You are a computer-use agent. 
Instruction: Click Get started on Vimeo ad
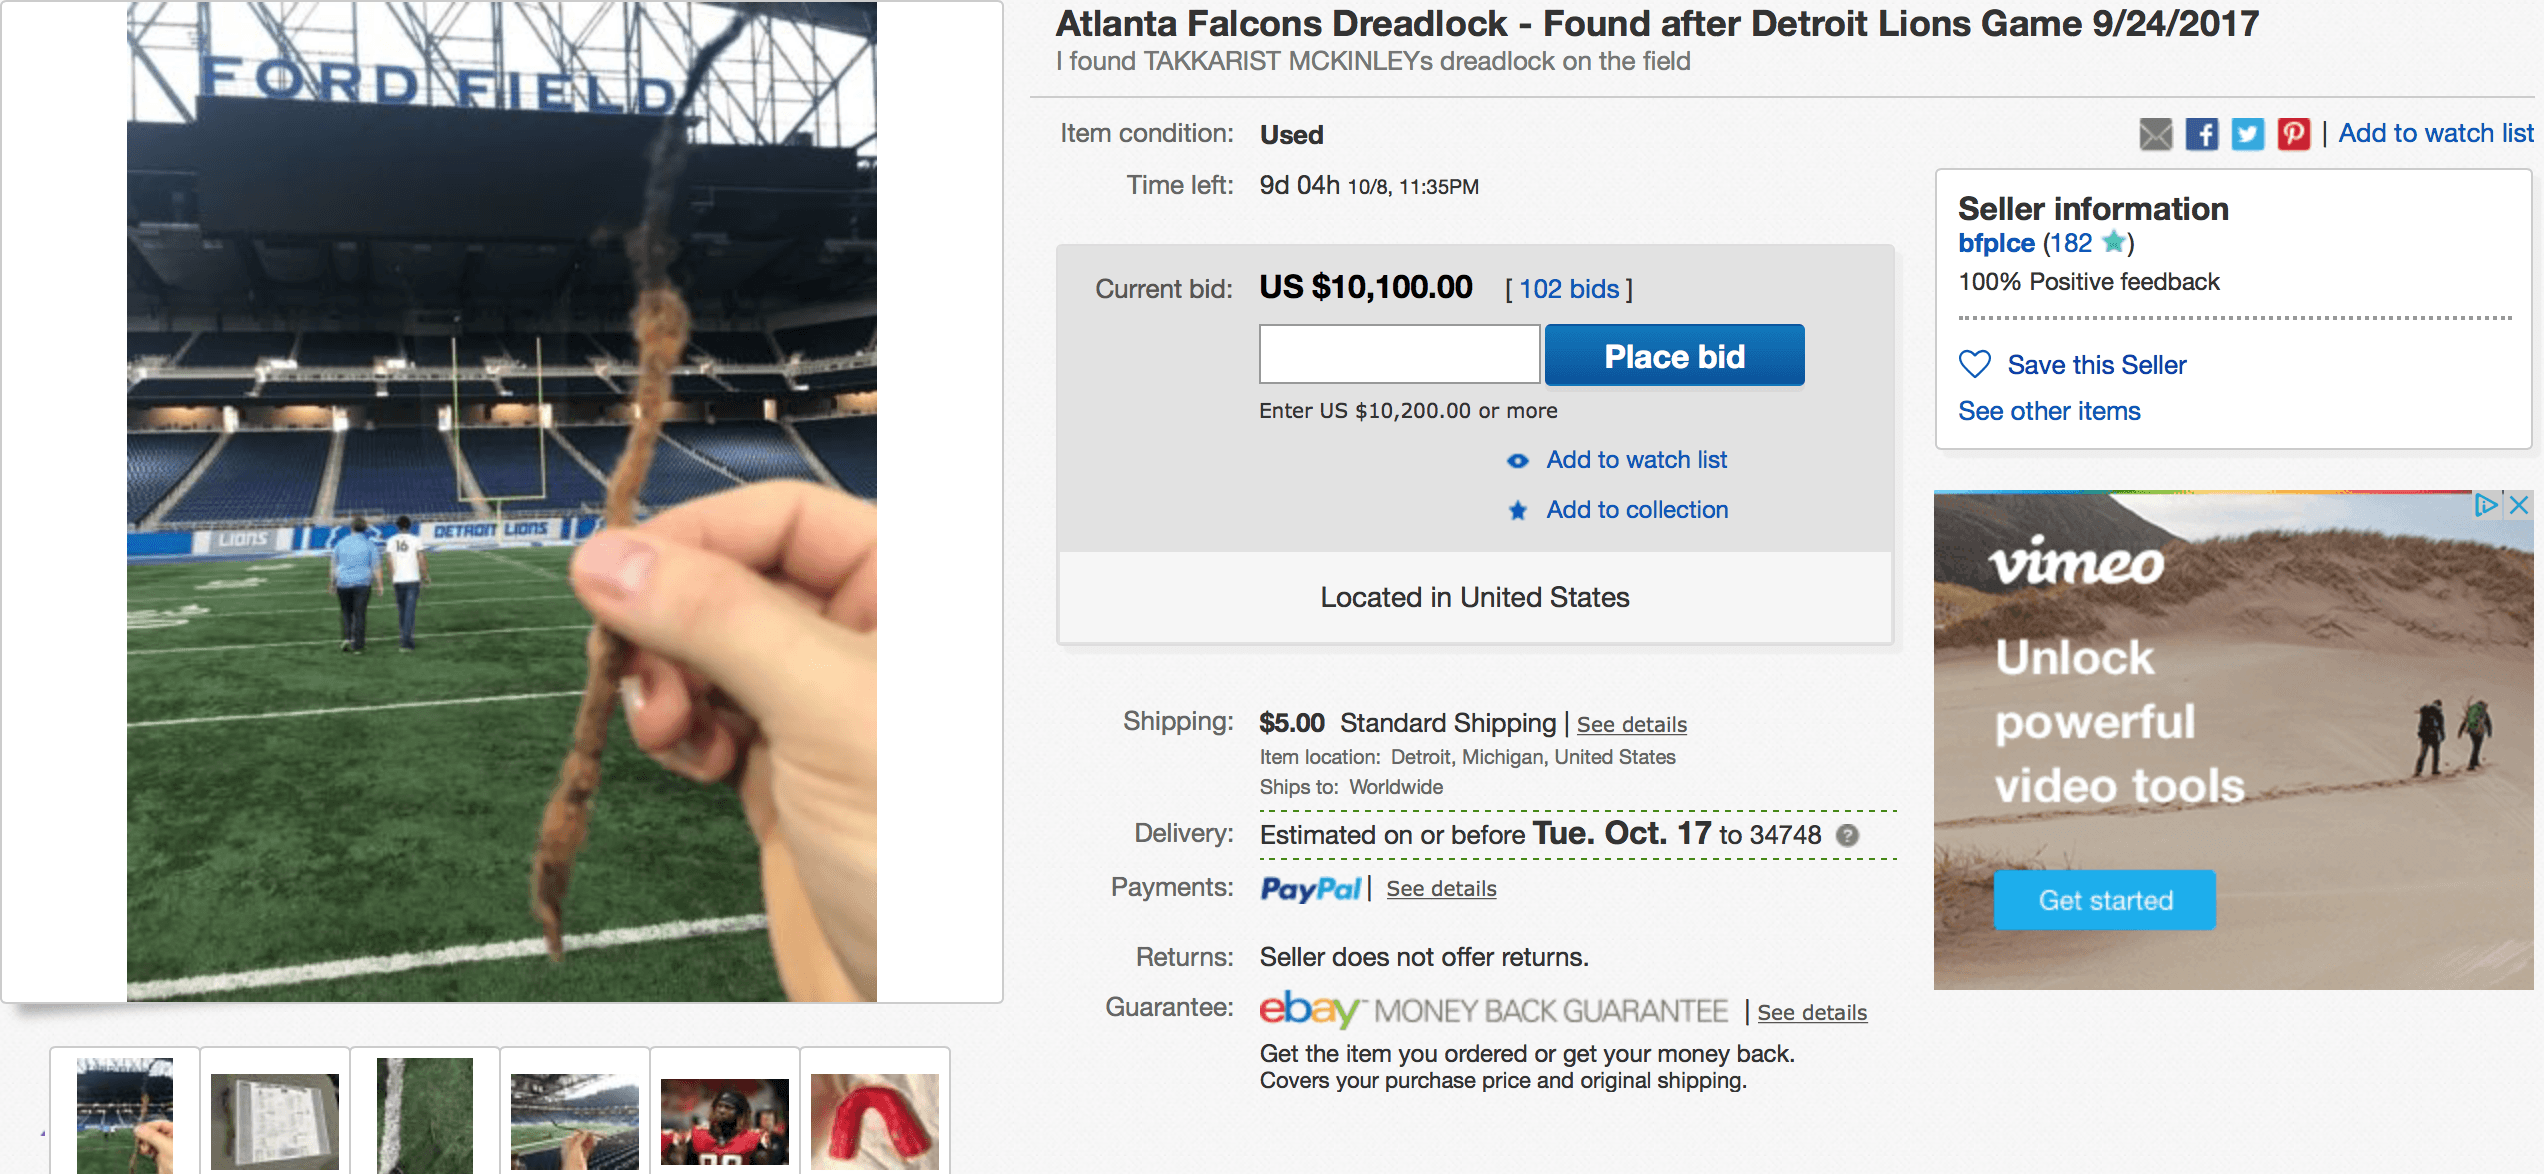click(2104, 900)
